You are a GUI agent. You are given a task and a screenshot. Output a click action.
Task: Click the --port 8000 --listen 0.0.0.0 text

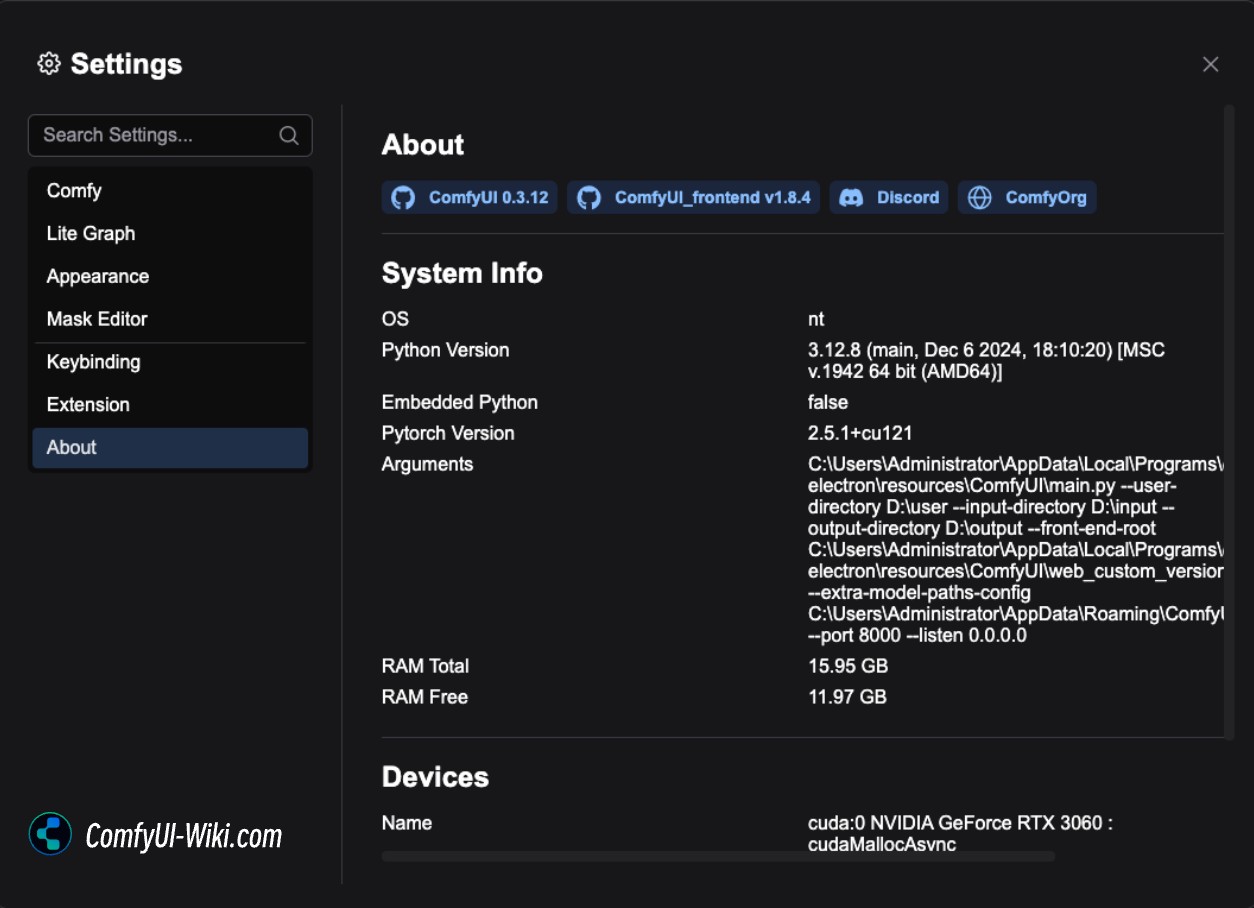tap(917, 635)
